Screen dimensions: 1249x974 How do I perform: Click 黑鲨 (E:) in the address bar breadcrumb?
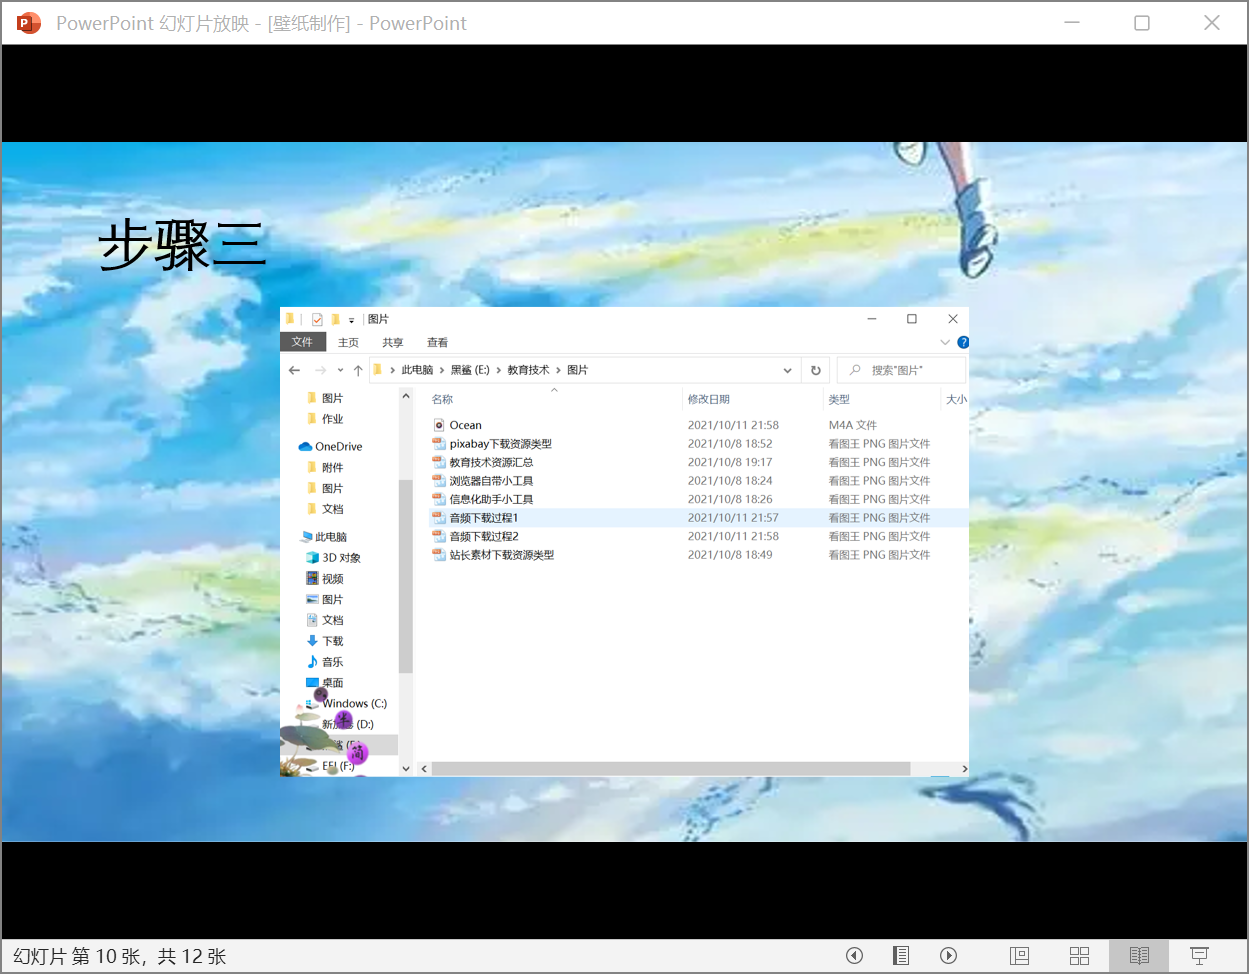click(x=470, y=370)
